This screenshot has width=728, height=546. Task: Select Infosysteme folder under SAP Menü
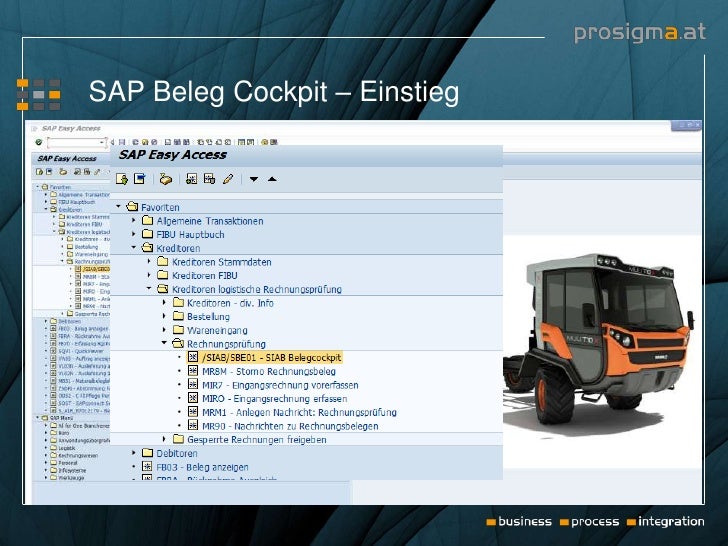(x=72, y=470)
